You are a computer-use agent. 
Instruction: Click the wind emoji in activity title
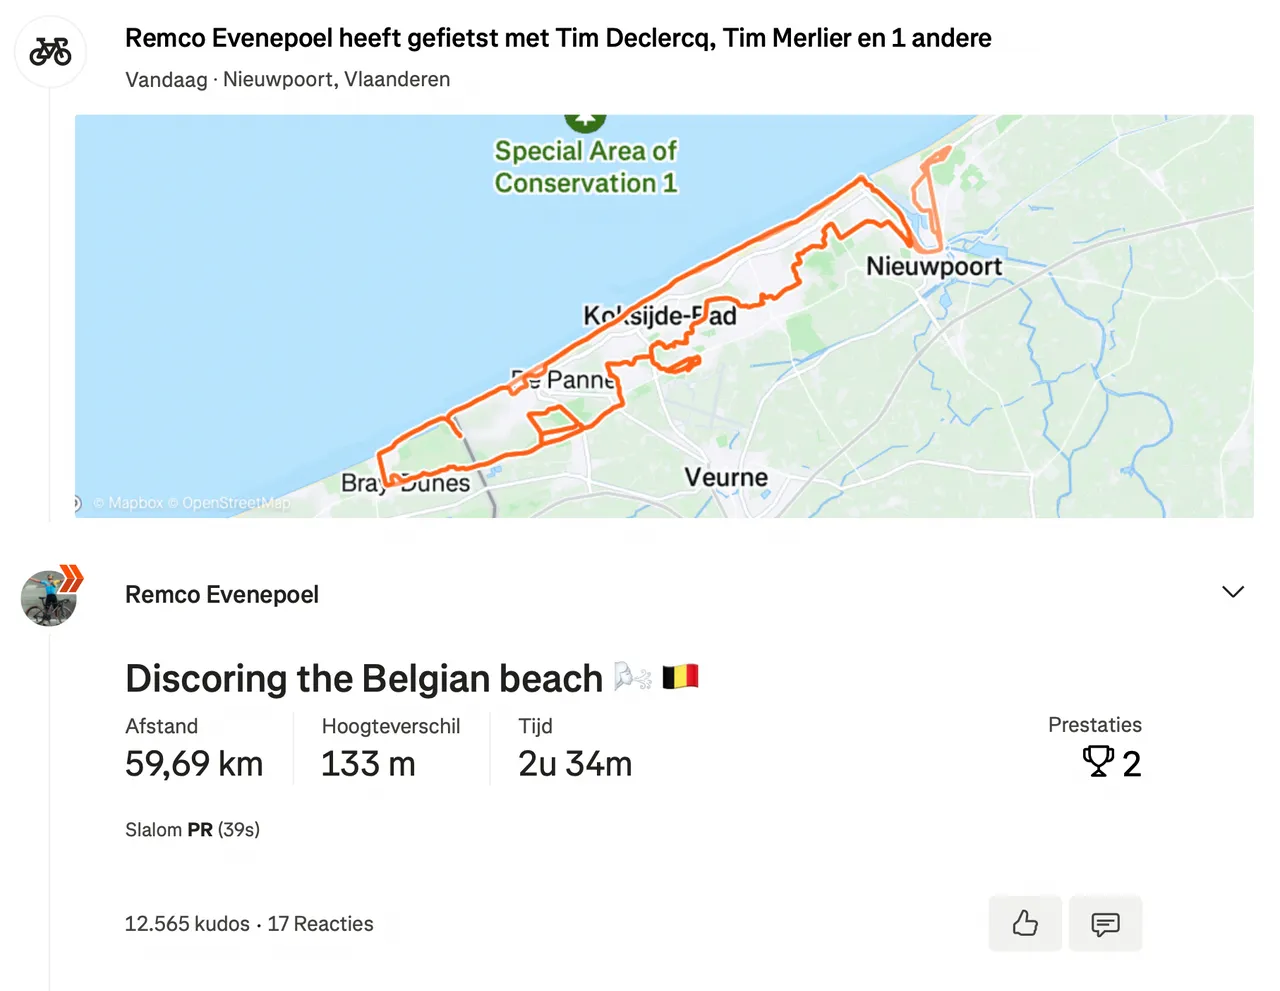632,677
